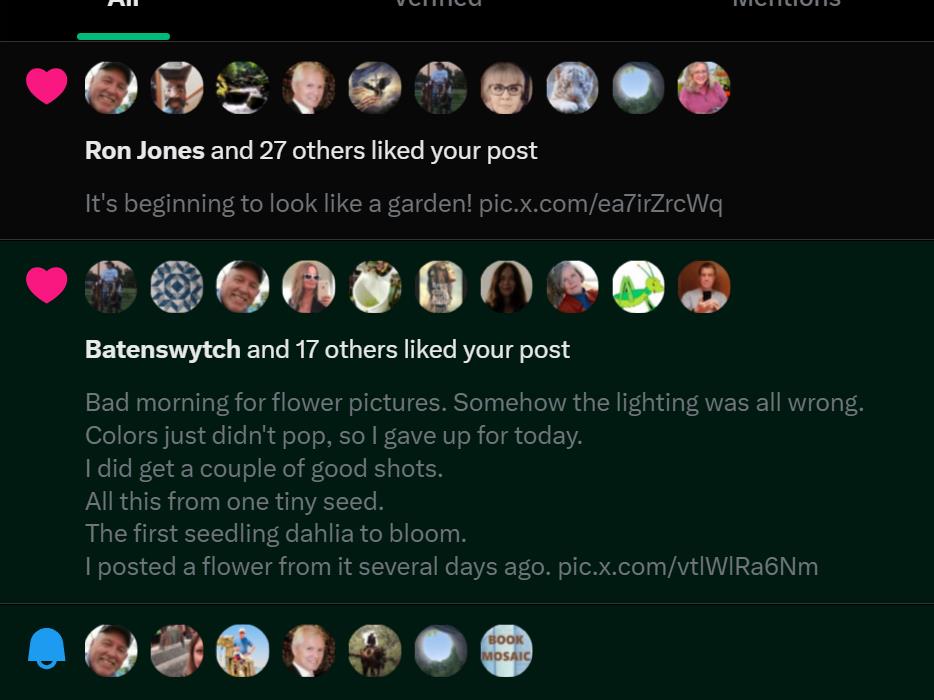Open the BOOK MOSAIC avatar in the bell row
This screenshot has width=934, height=700.
[506, 651]
